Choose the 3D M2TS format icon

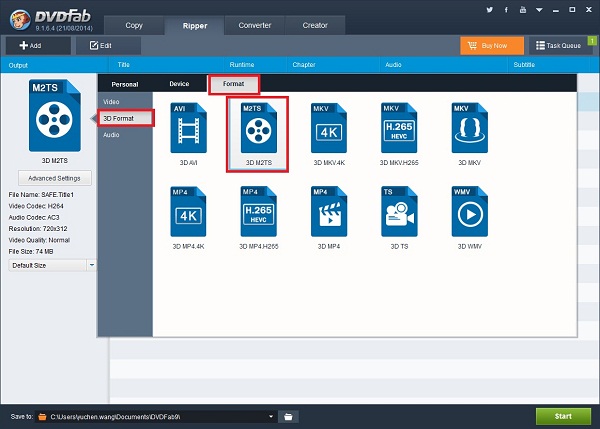[259, 126]
